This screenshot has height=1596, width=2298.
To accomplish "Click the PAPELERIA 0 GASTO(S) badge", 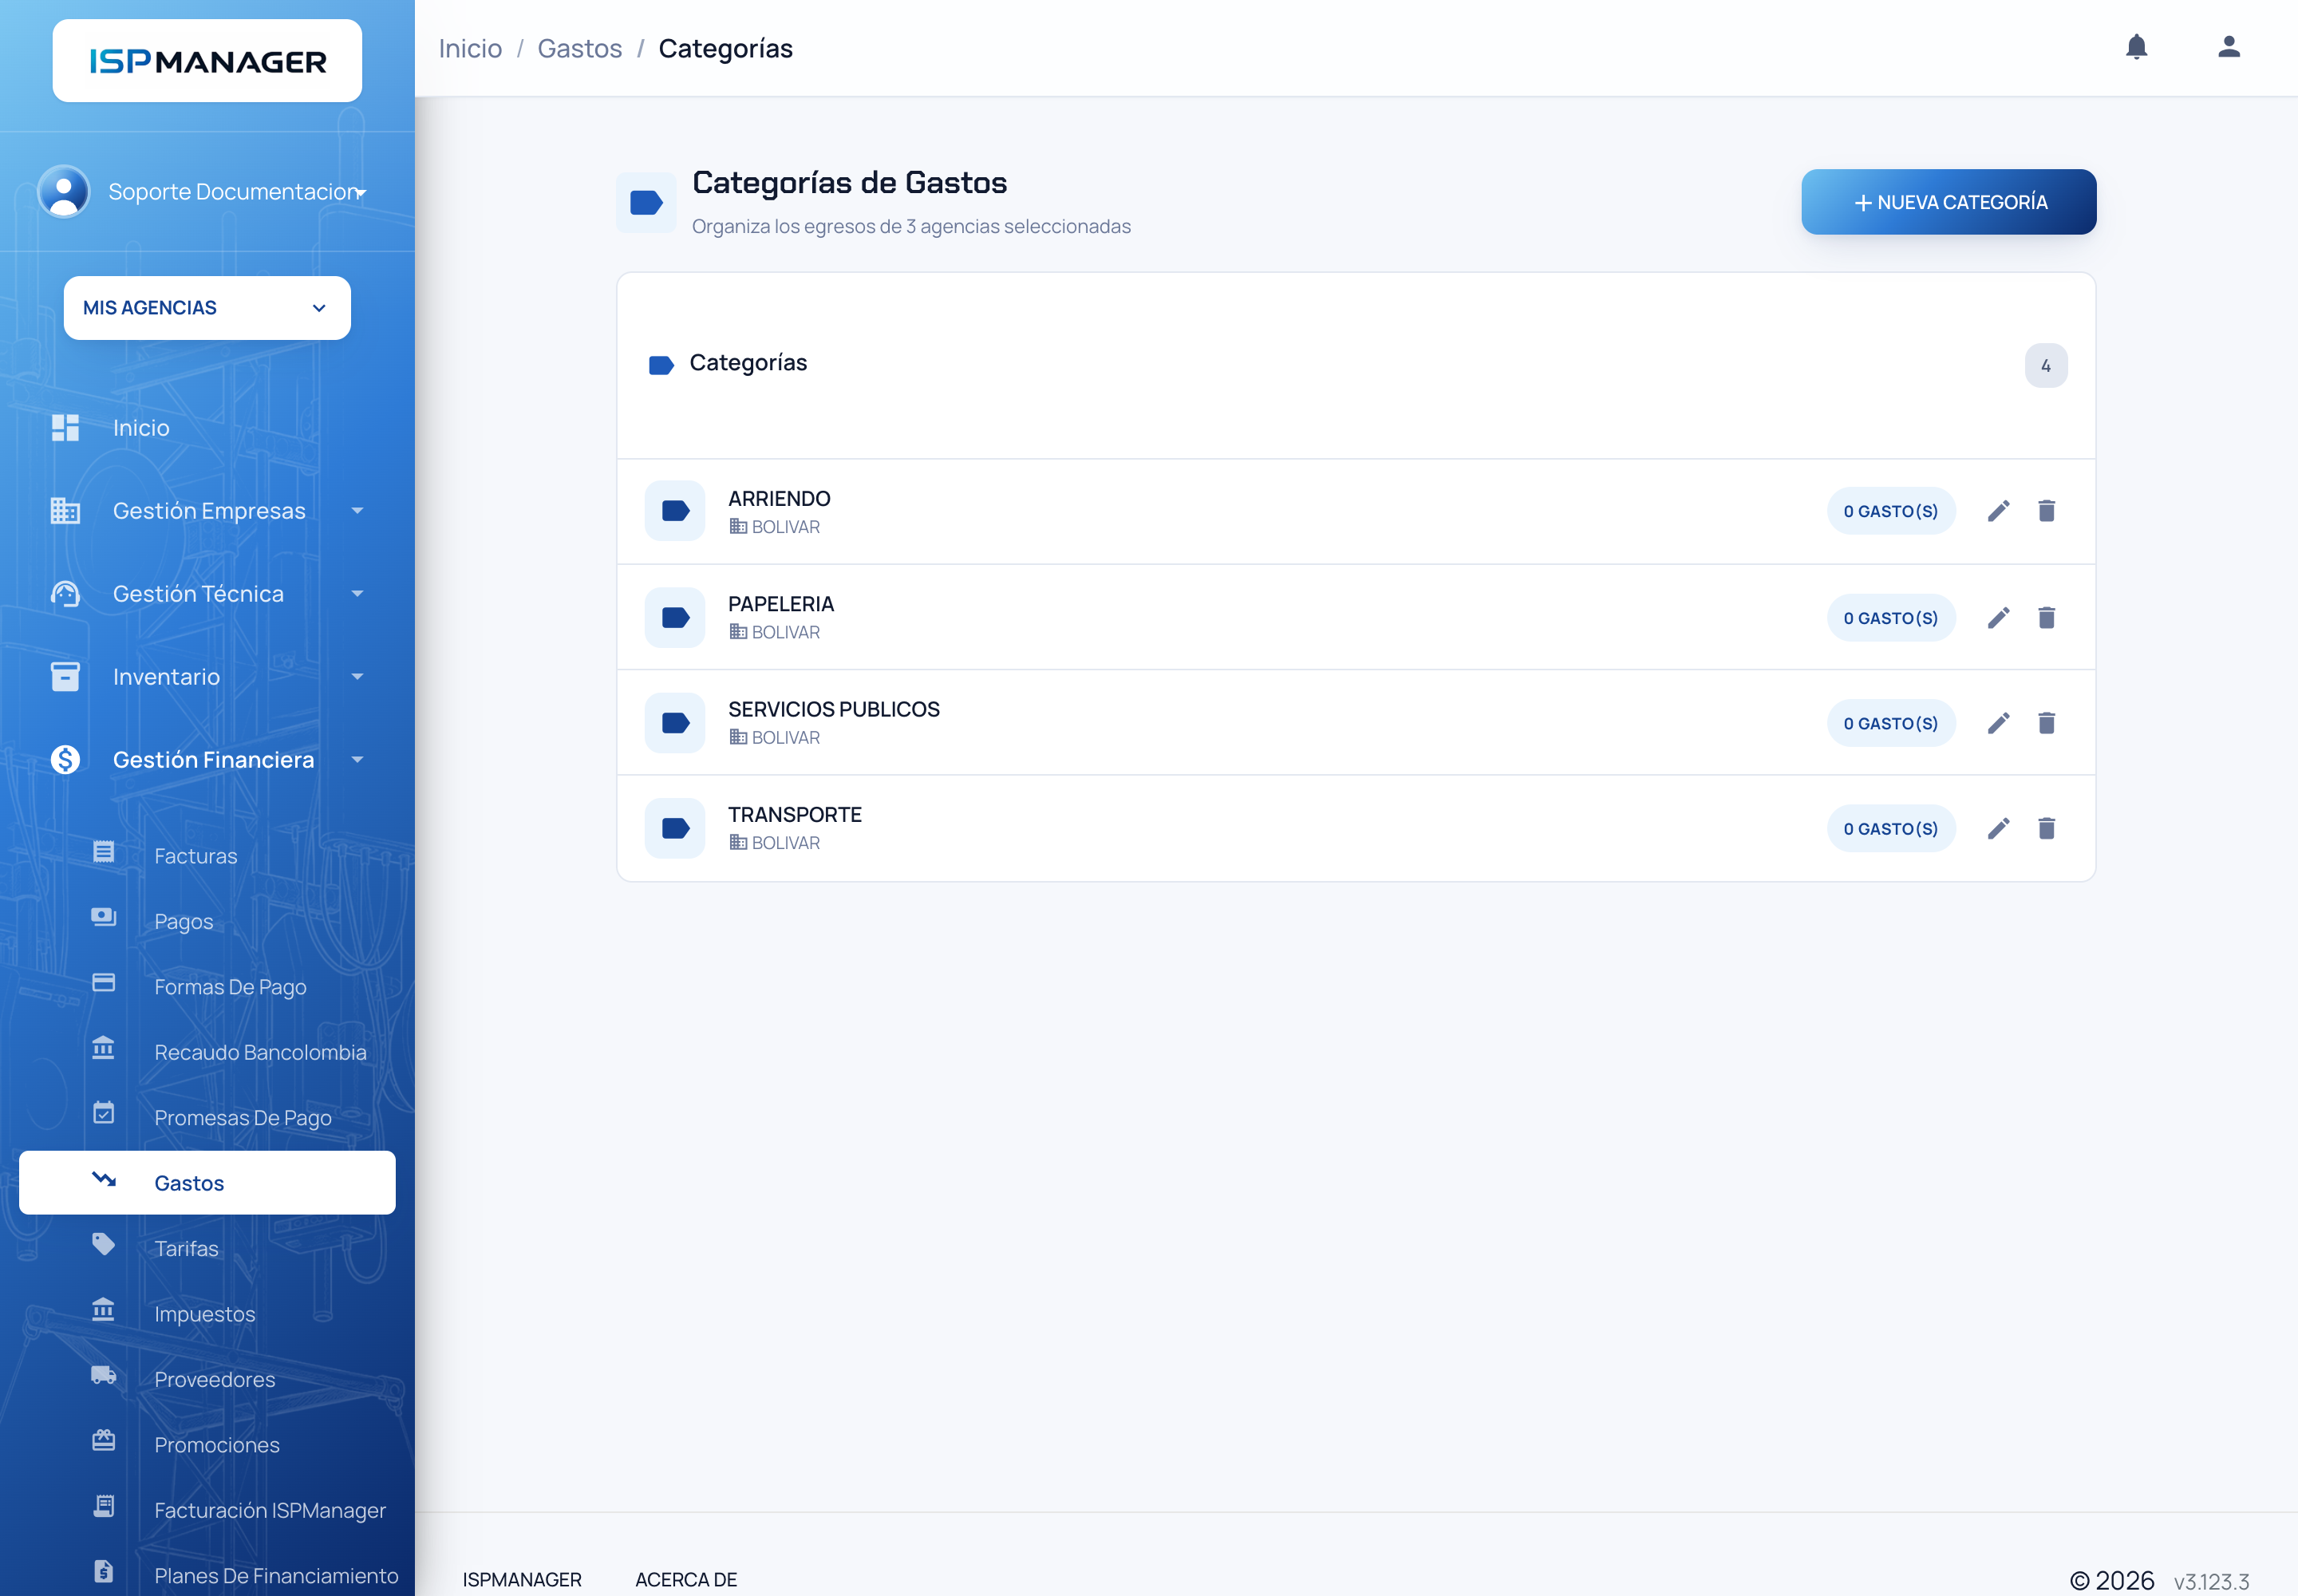I will point(1890,617).
